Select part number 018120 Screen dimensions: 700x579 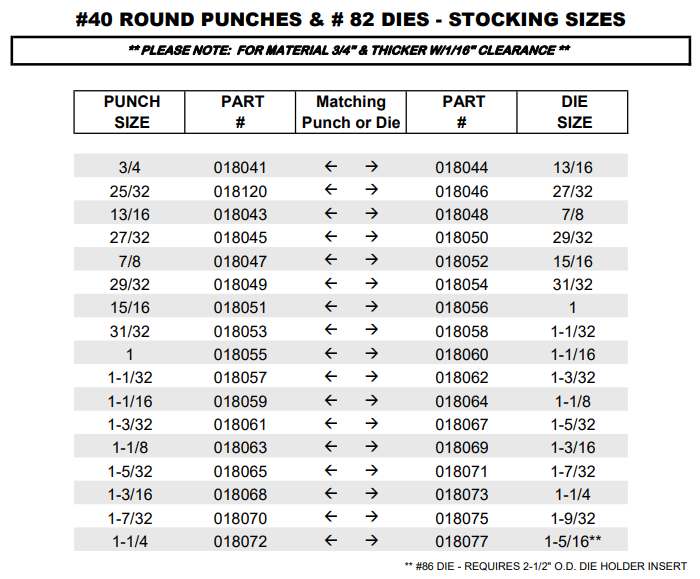240,190
